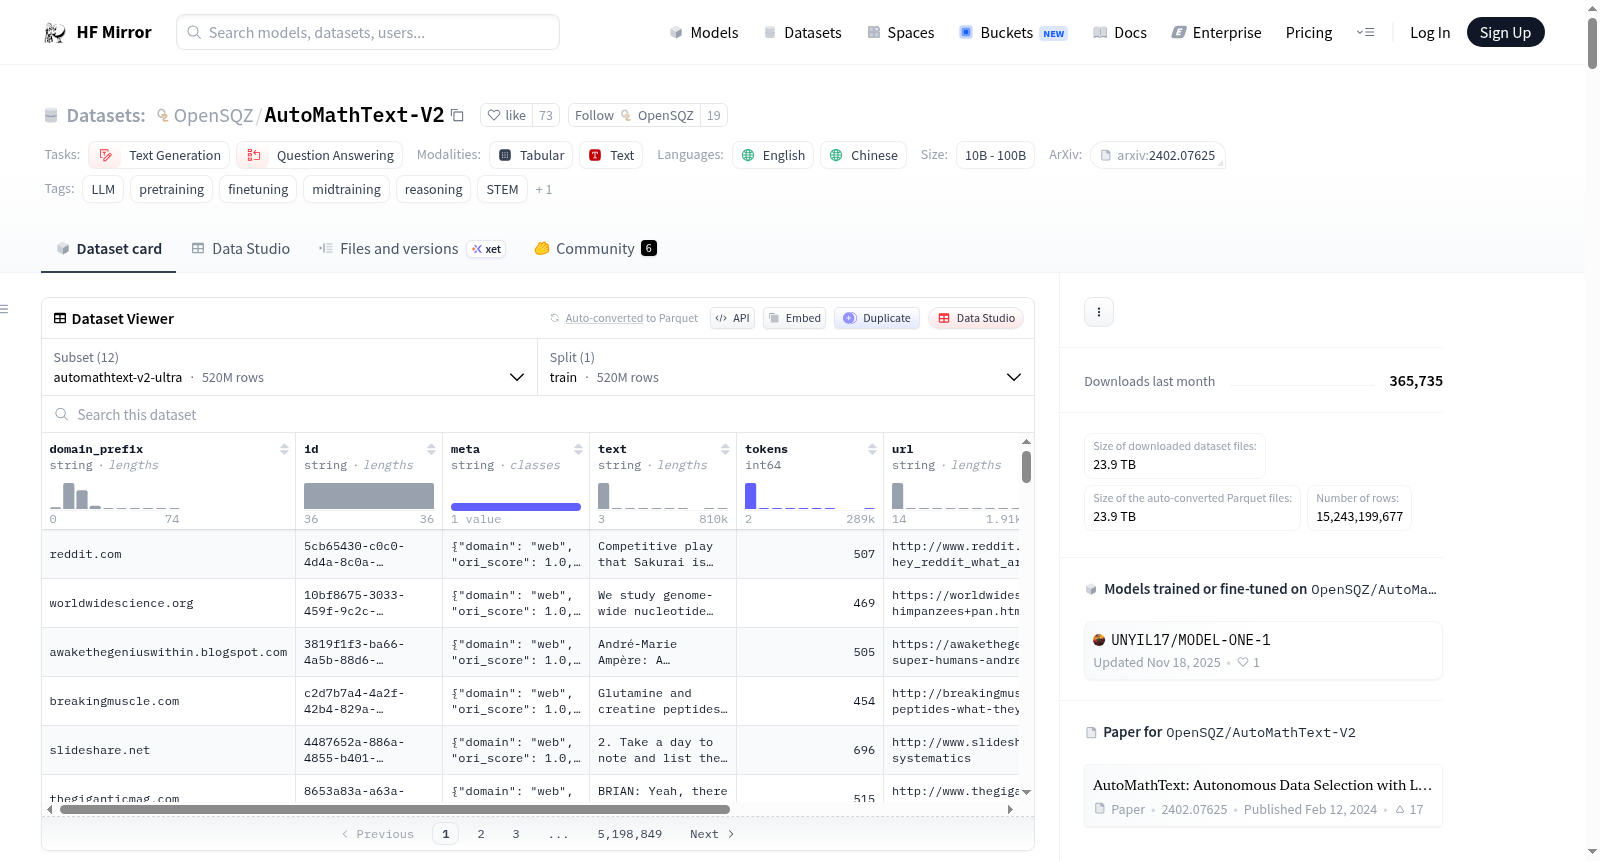The image size is (1600, 861).
Task: Click the Tabular modality icon
Action: 505,155
